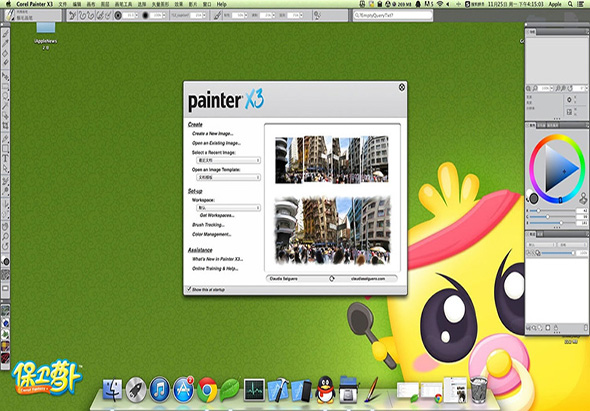Click the brush opacity preview circle
This screenshot has width=590, height=411.
[x=146, y=15]
